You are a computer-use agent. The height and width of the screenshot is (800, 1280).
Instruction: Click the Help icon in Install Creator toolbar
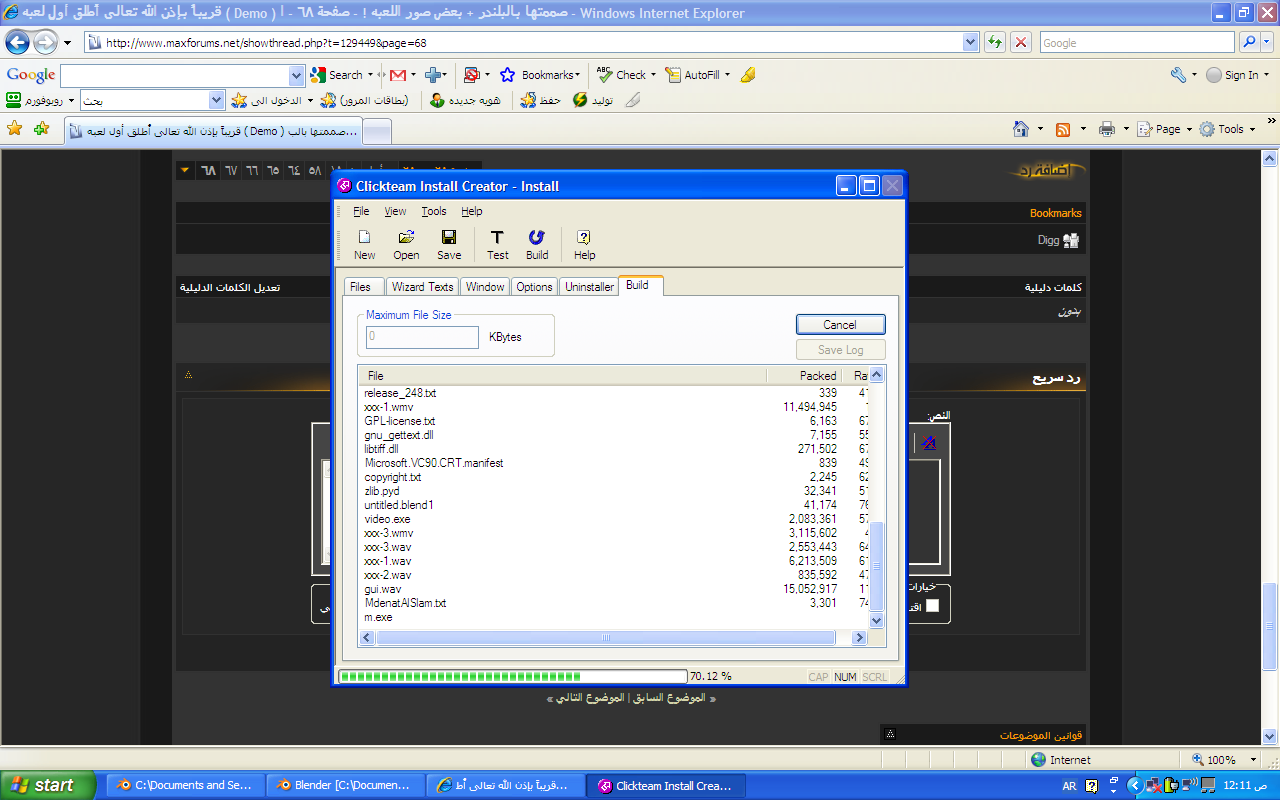584,238
